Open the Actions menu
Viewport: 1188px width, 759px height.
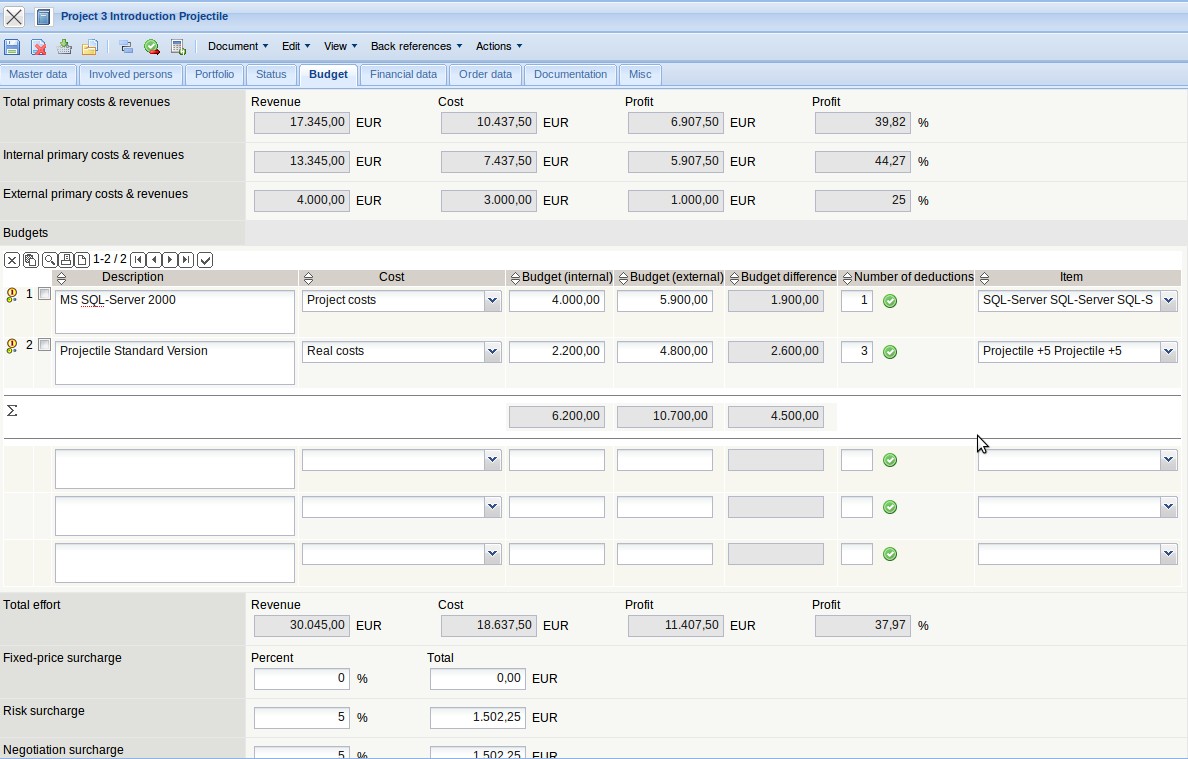click(498, 46)
